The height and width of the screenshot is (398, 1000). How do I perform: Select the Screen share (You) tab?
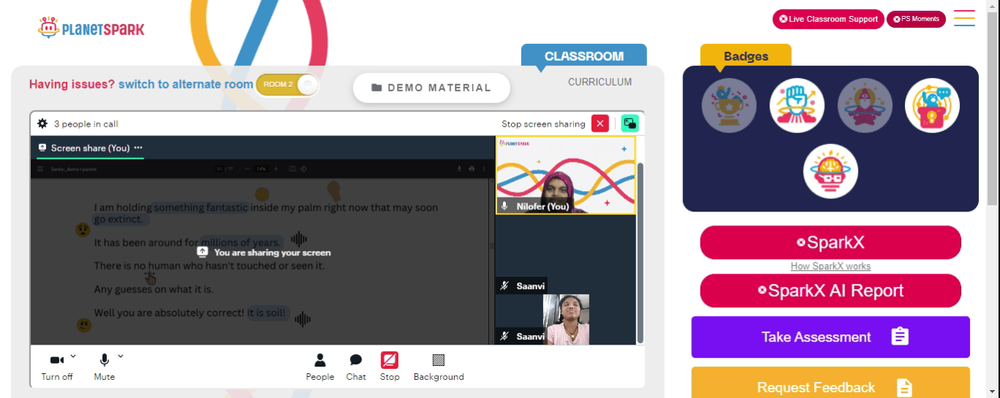90,148
